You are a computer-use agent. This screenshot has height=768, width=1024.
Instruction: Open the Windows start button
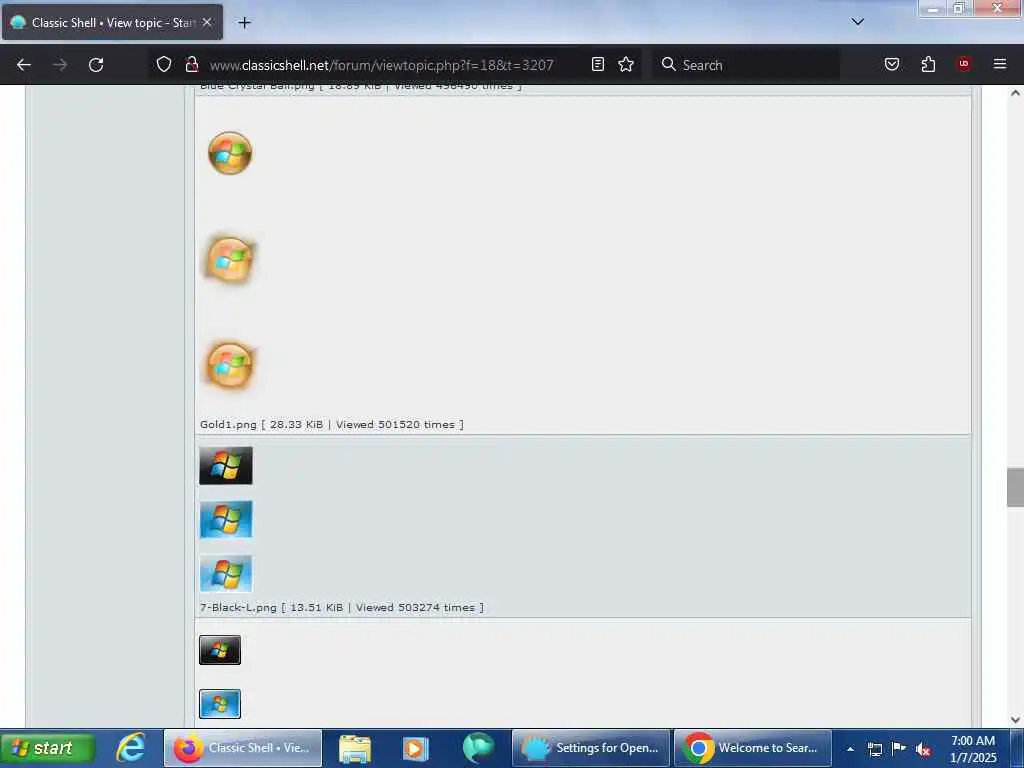(48, 748)
